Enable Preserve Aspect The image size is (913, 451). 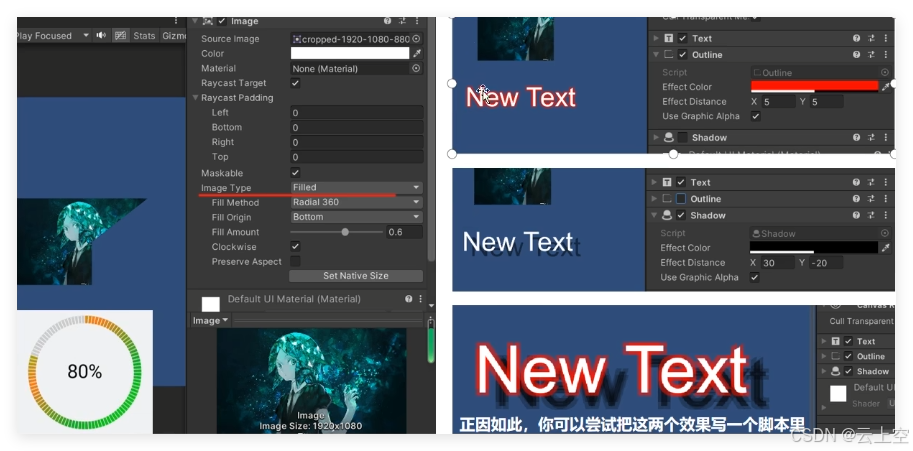click(x=295, y=261)
